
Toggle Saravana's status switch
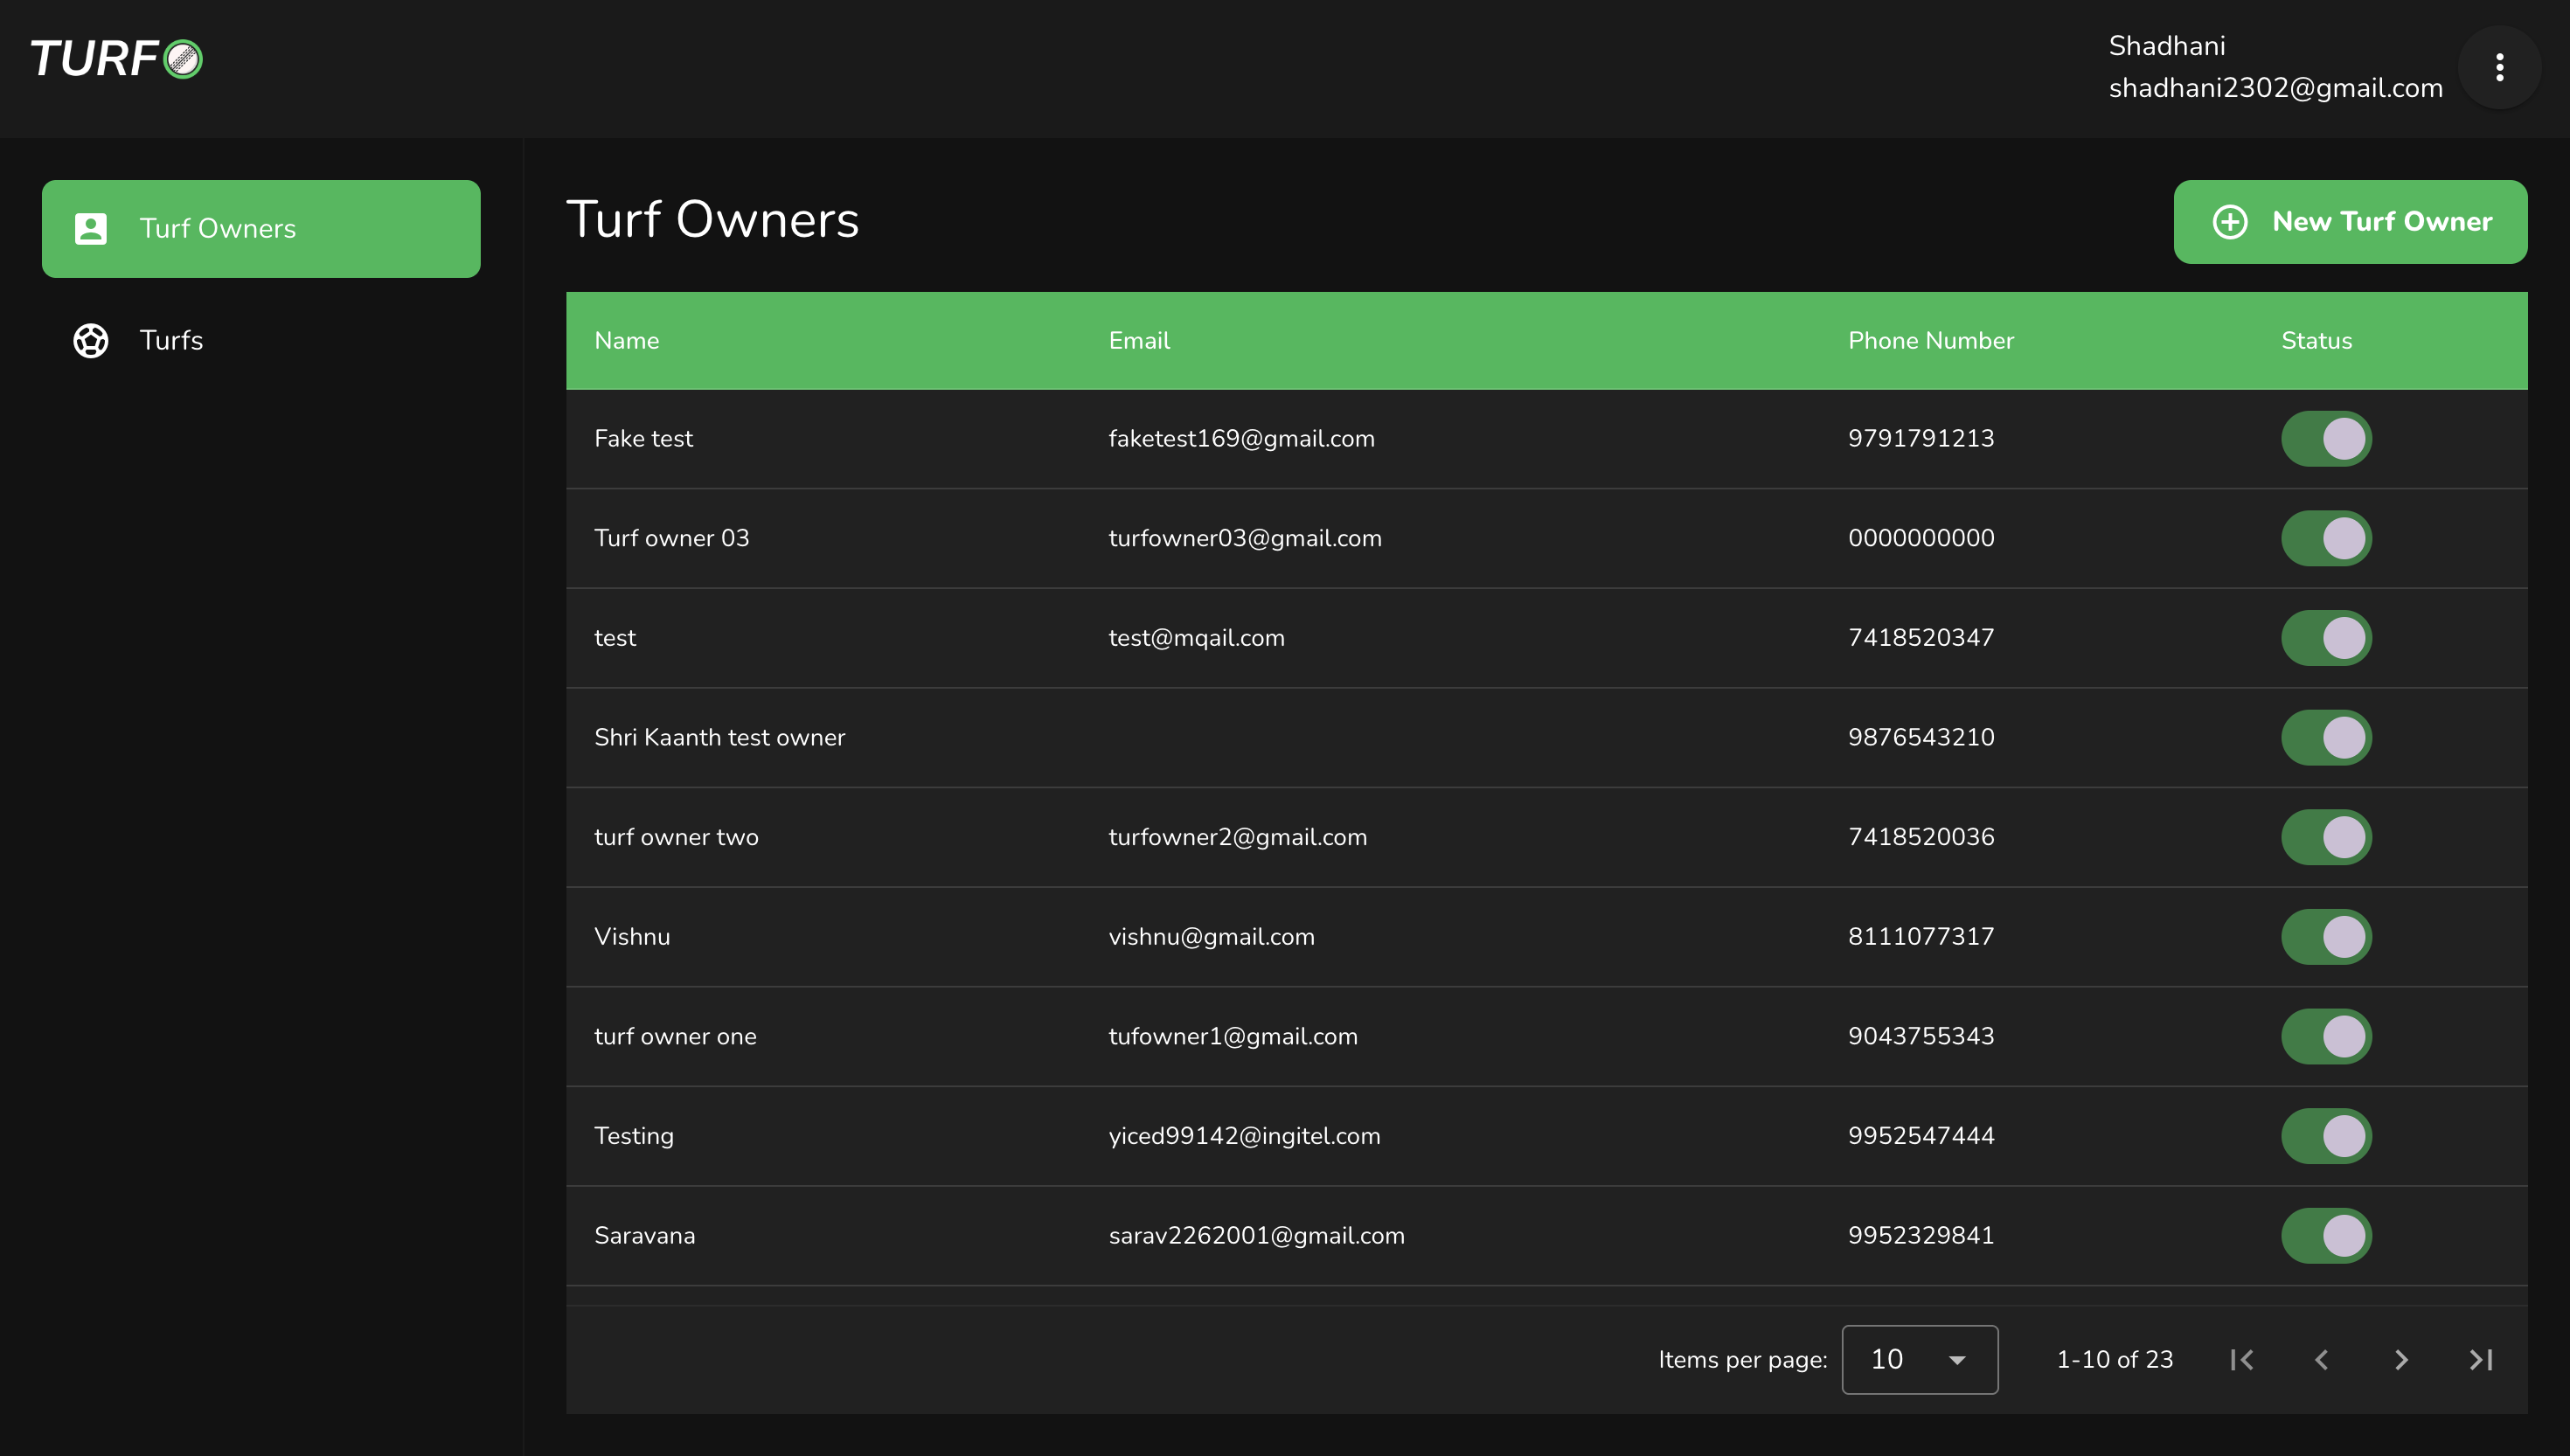tap(2326, 1236)
